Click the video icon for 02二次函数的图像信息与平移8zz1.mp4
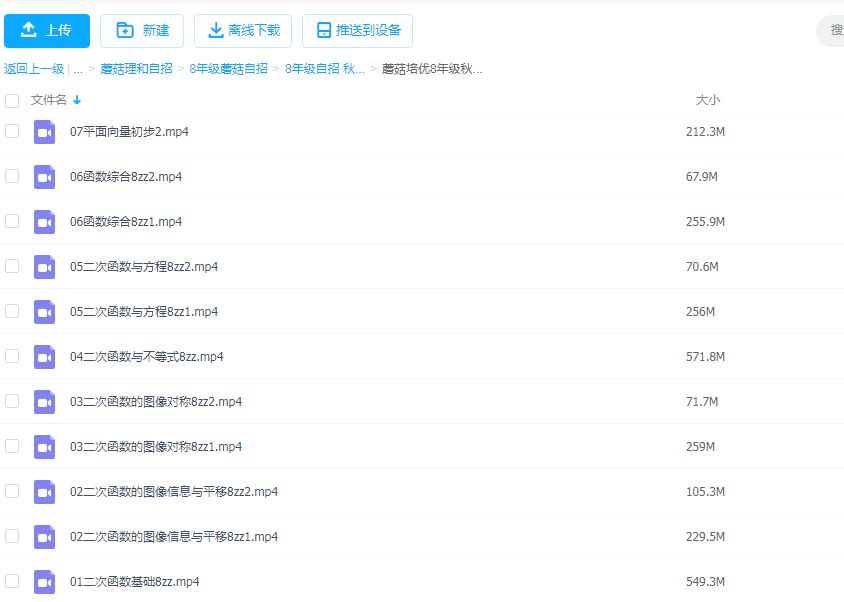 coord(44,537)
